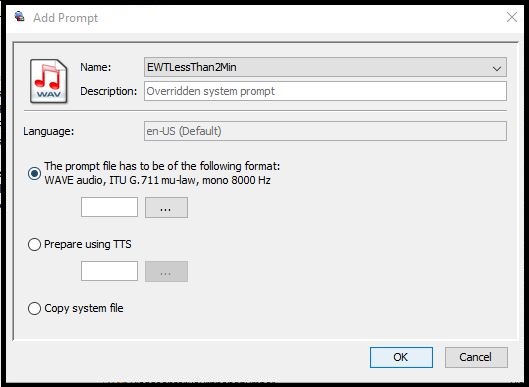Click the 'Language:' label
Viewport: 529px width, 387px height.
49,131
